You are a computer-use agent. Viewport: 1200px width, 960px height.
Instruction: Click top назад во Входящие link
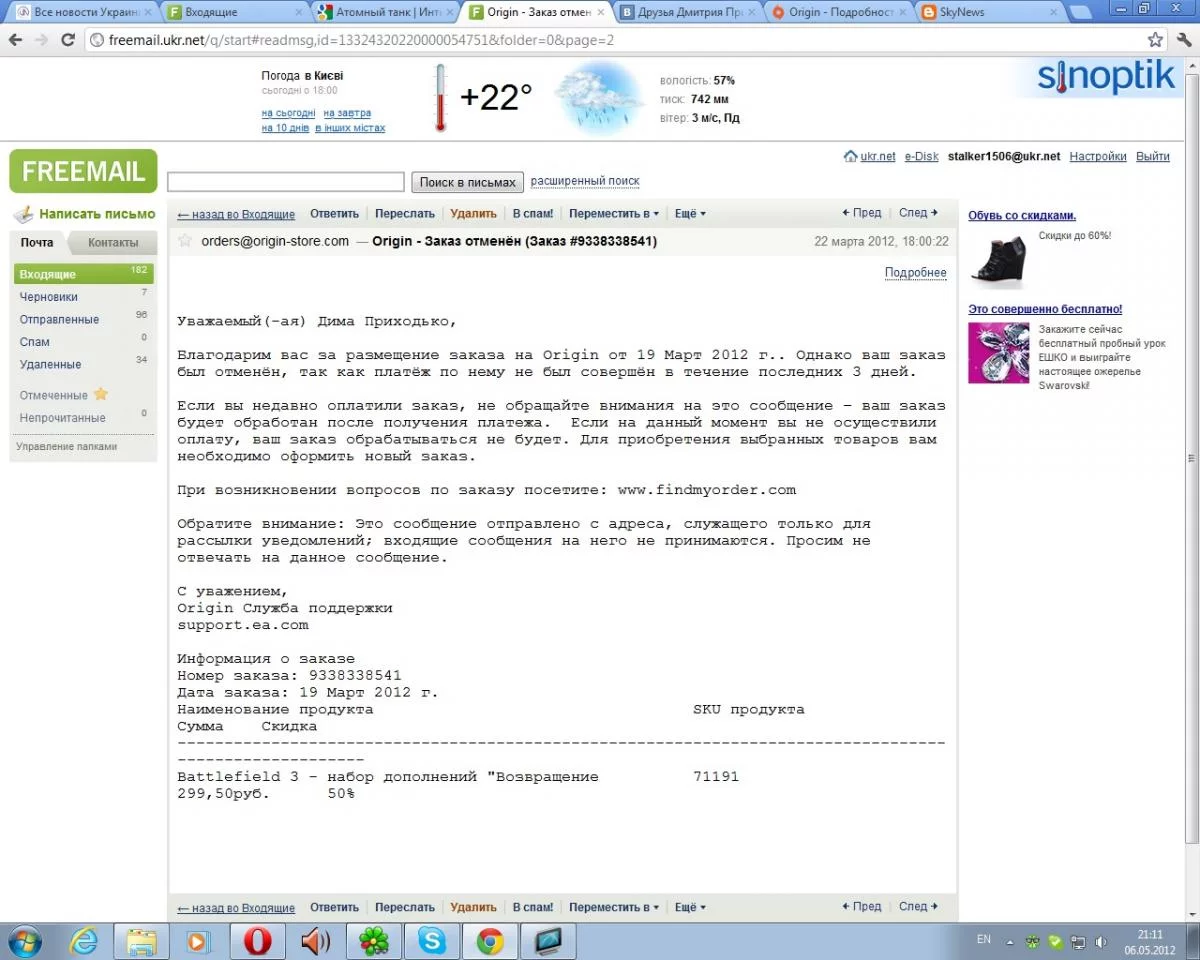236,214
